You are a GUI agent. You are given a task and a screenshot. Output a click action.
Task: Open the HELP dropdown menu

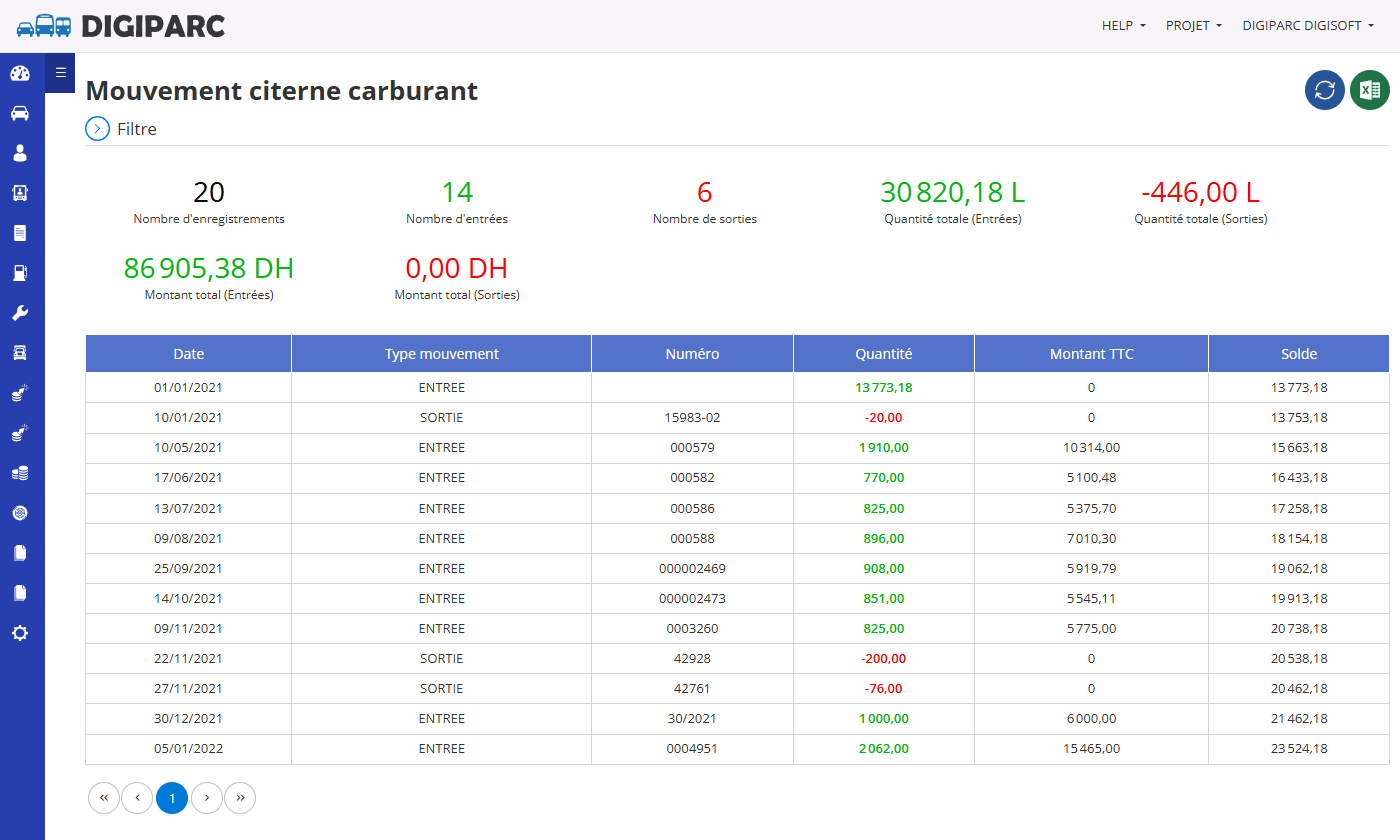(x=1124, y=26)
